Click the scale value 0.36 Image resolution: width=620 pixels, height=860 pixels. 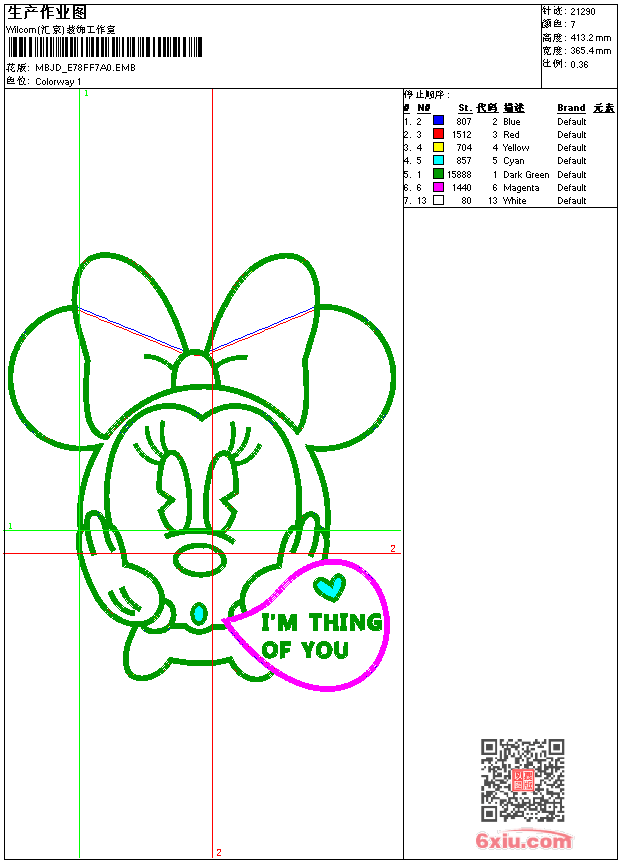click(x=579, y=64)
